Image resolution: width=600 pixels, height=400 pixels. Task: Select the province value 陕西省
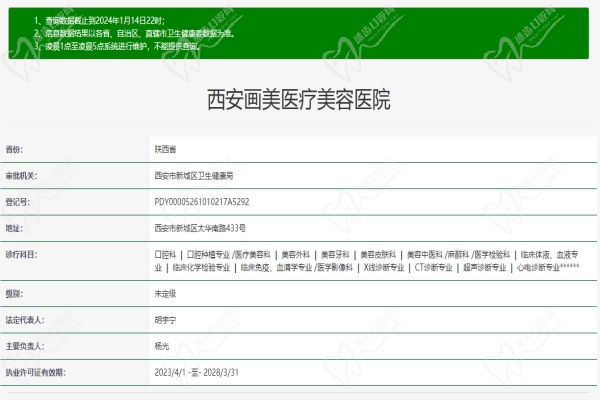pyautogui.click(x=165, y=149)
